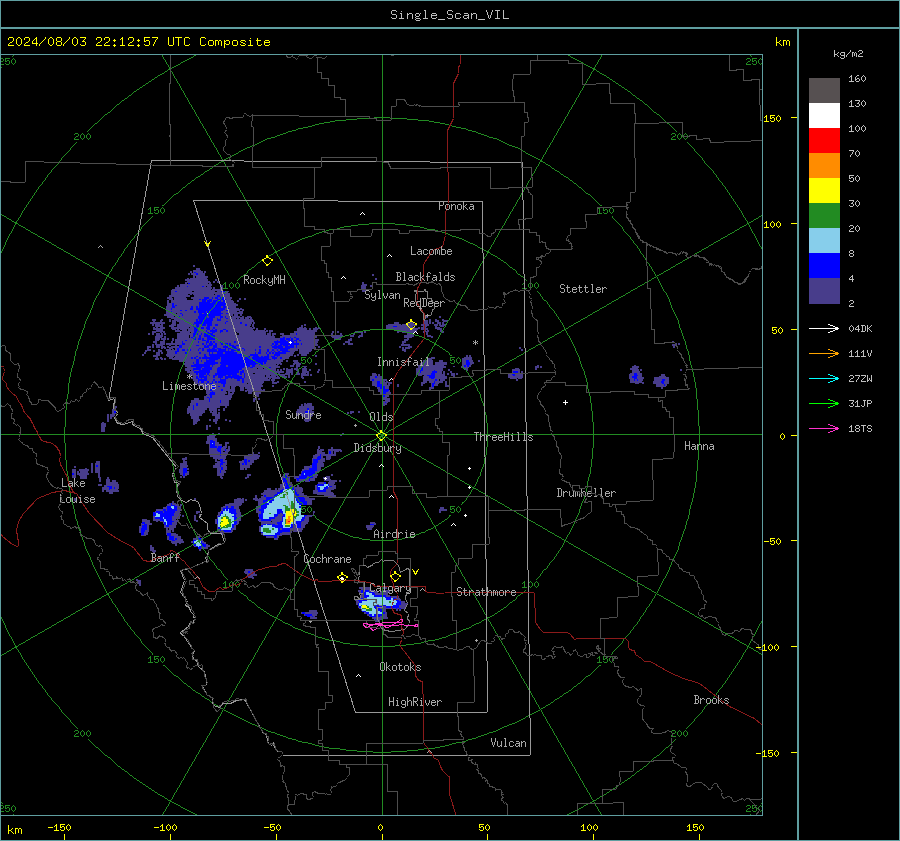Screen dimensions: 900x841
Task: Click the Sundre label
Action: coord(303,414)
